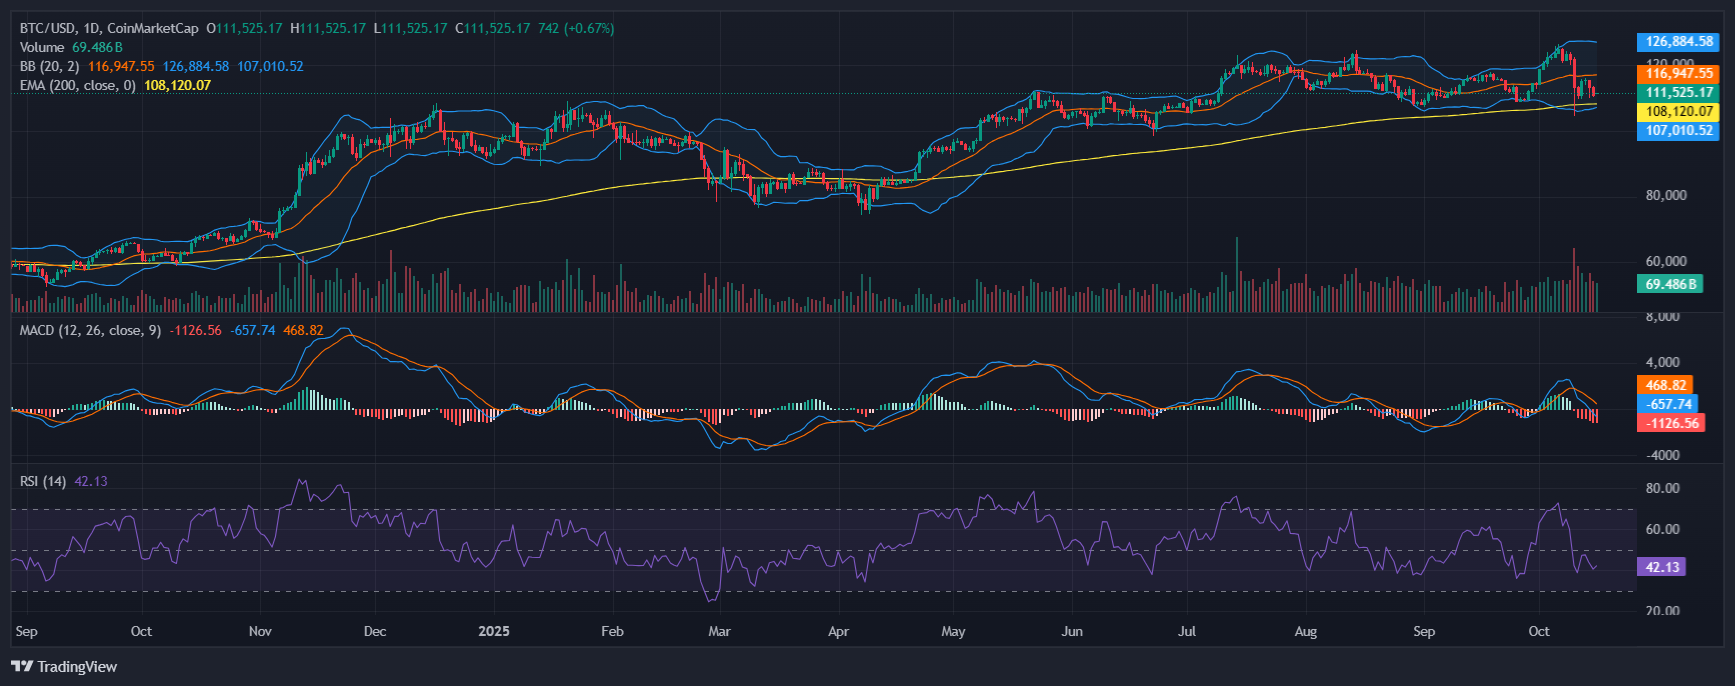1735x686 pixels.
Task: Select the Nov marker on time axis
Action: [x=260, y=631]
